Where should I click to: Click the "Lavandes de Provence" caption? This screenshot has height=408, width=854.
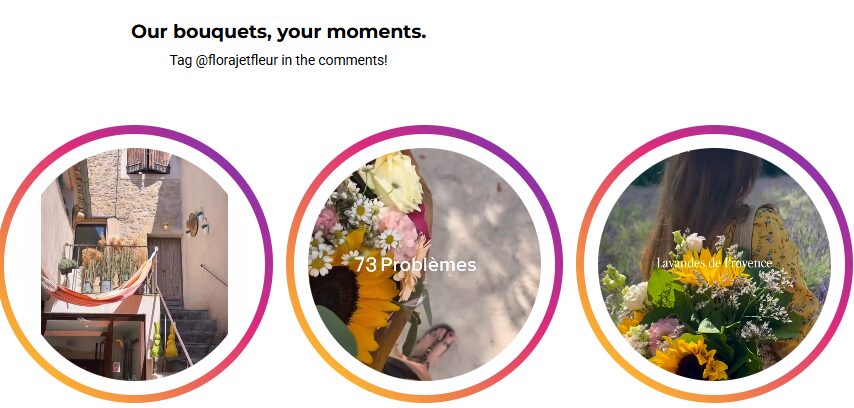coord(714,263)
